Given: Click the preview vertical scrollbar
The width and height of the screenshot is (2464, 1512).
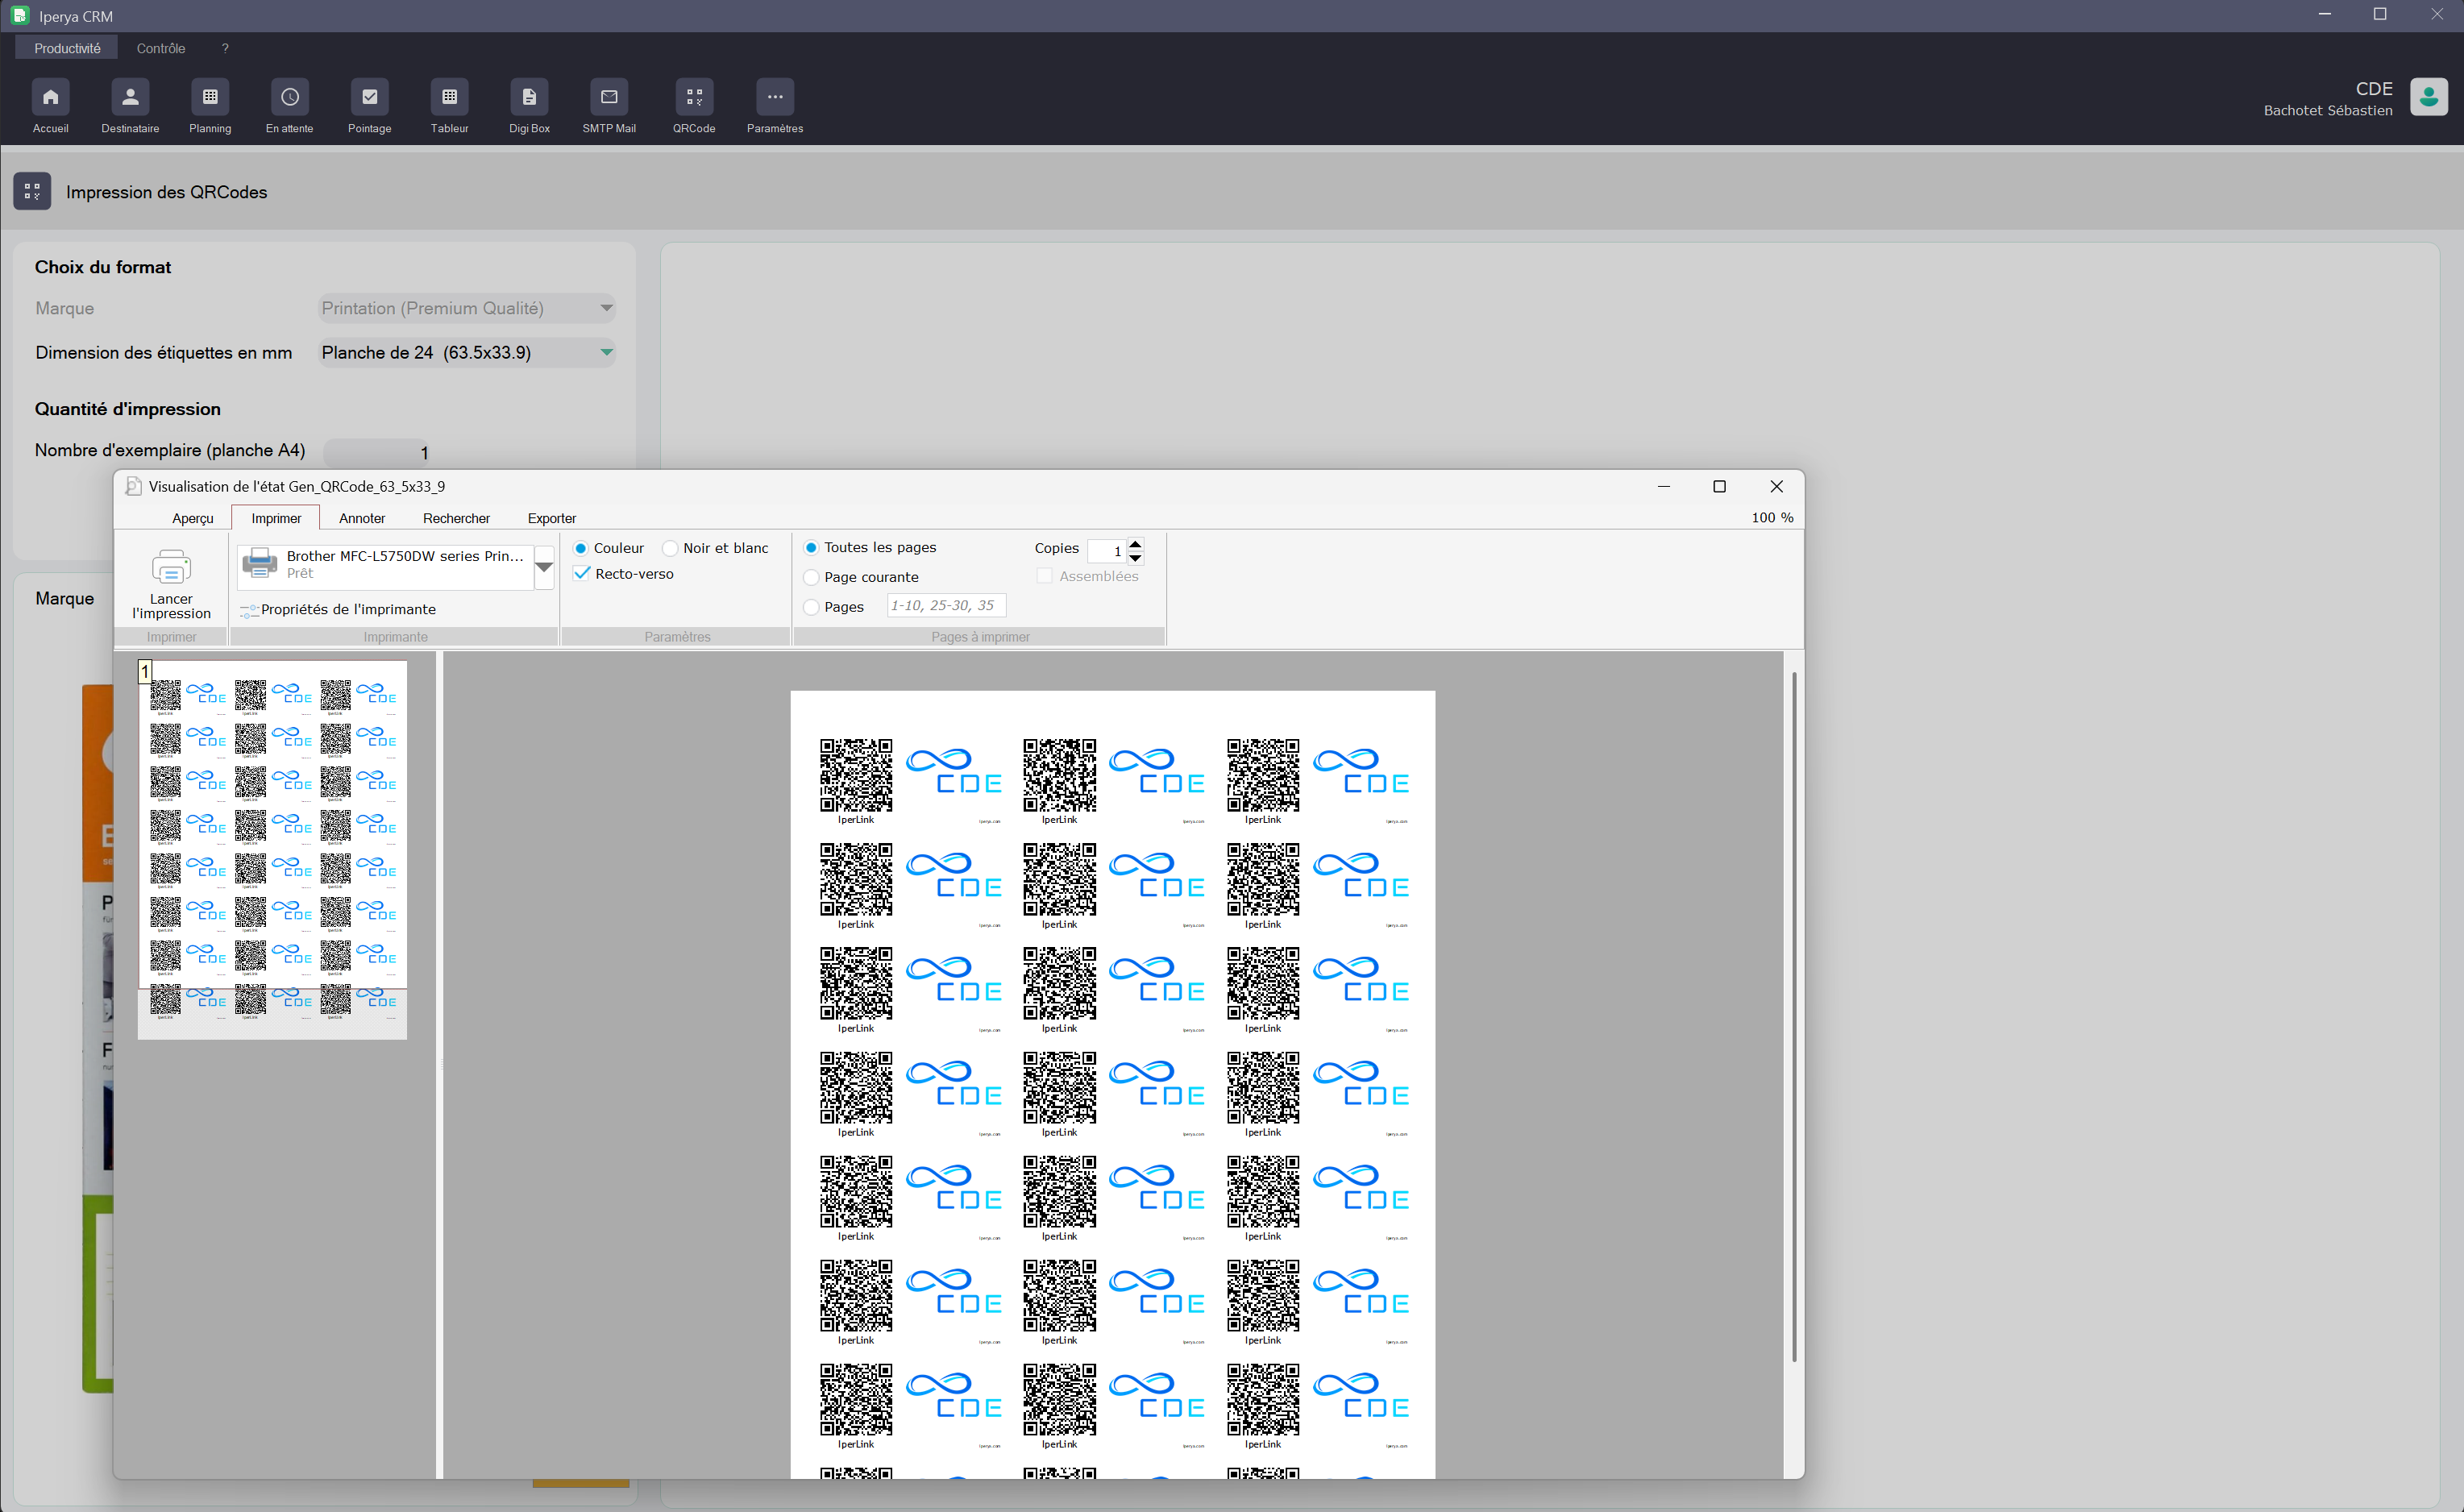Looking at the screenshot, I should [1795, 1016].
